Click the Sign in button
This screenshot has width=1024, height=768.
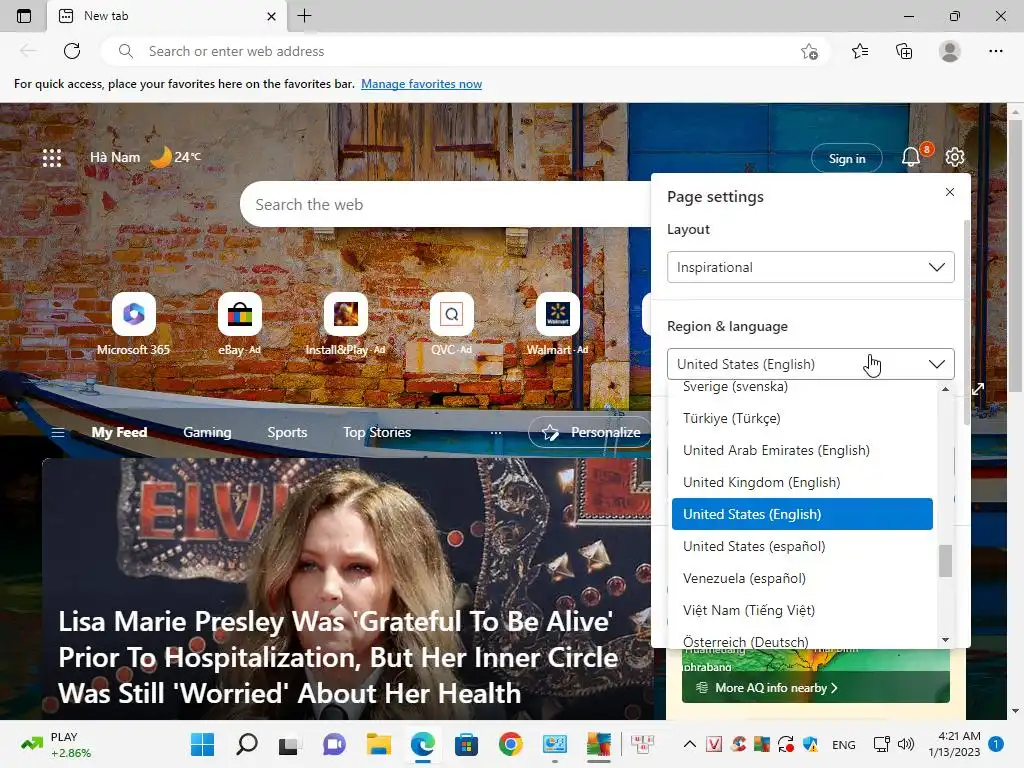point(846,158)
